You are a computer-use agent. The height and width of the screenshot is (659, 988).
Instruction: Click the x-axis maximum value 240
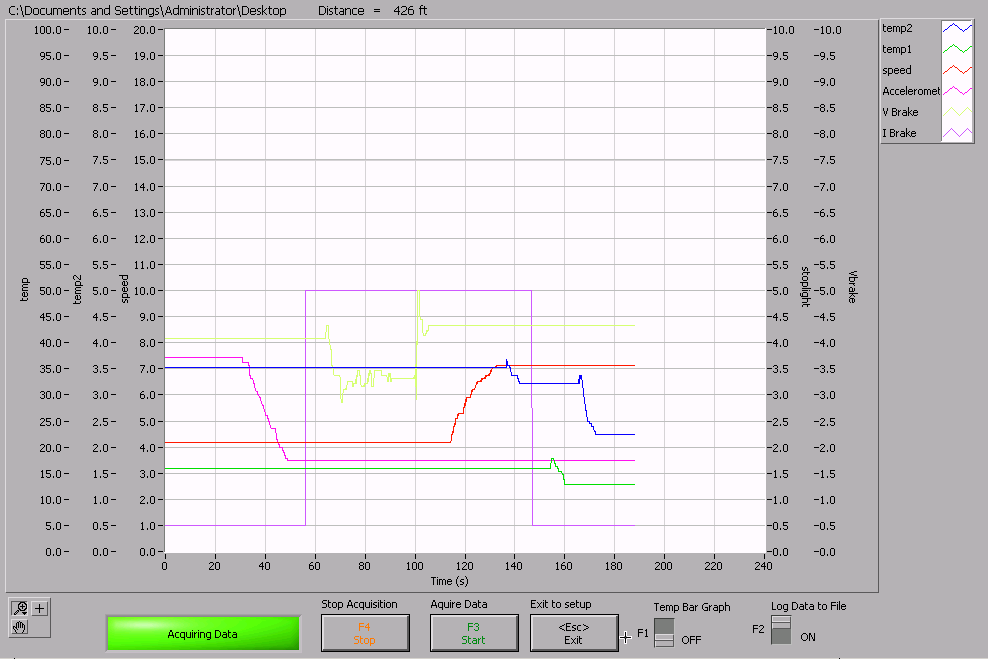coord(763,566)
